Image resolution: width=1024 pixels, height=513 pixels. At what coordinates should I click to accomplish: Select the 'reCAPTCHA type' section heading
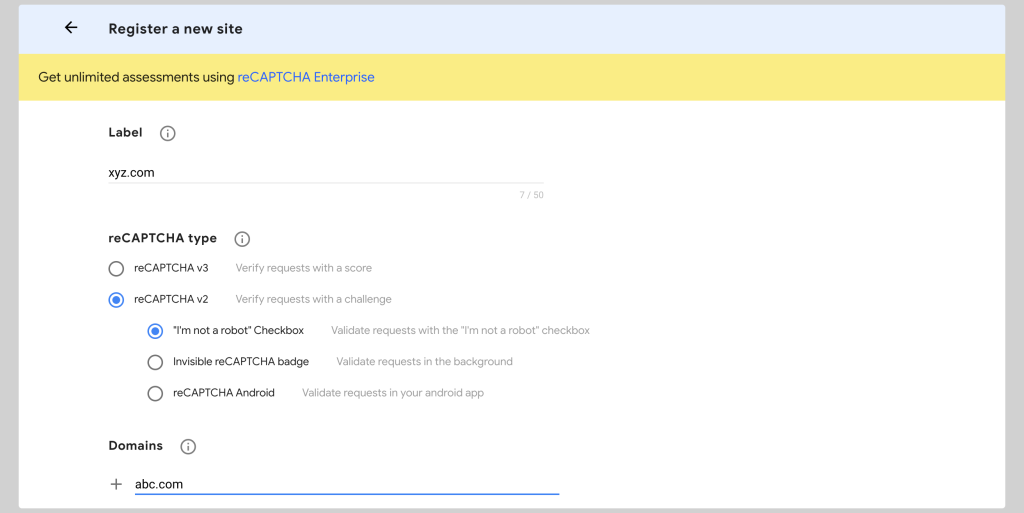click(163, 238)
